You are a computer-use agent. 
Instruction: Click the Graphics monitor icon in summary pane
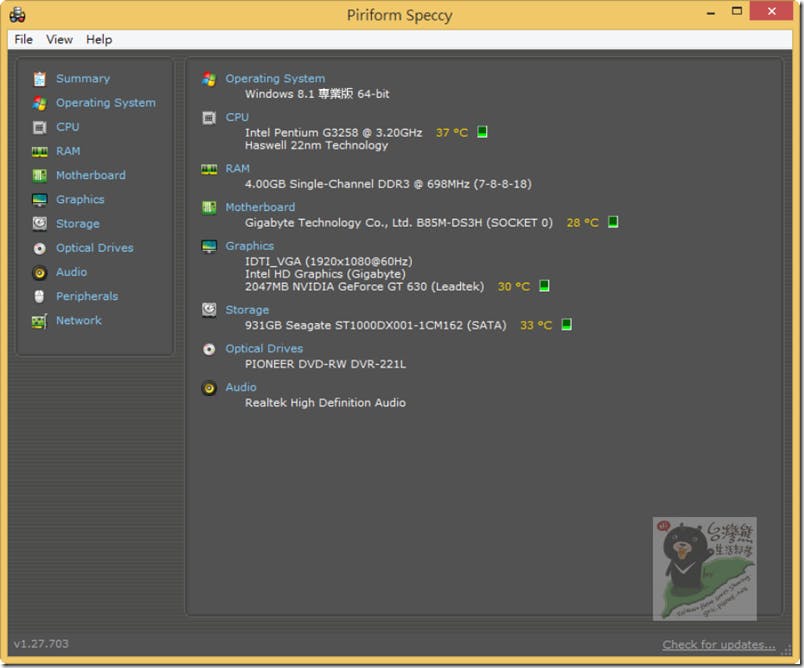(x=209, y=247)
